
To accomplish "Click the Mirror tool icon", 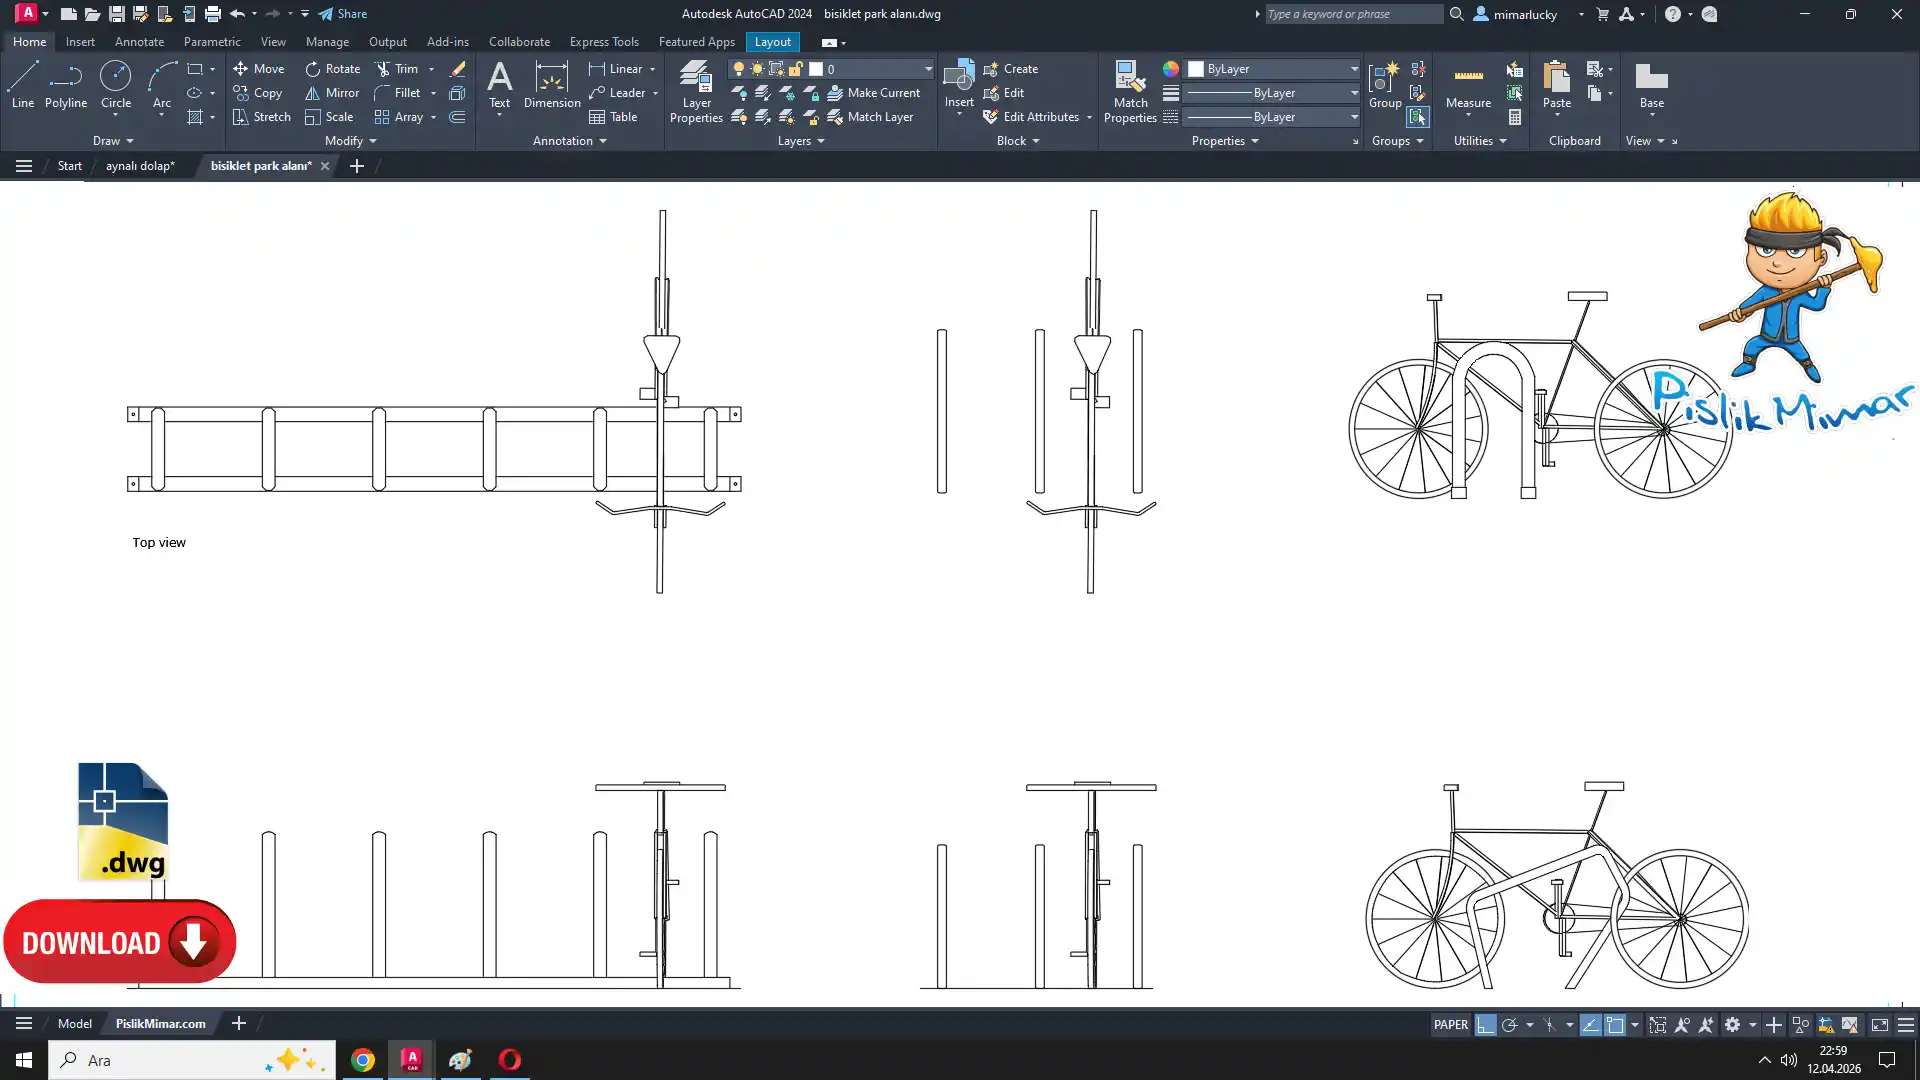I will (313, 93).
